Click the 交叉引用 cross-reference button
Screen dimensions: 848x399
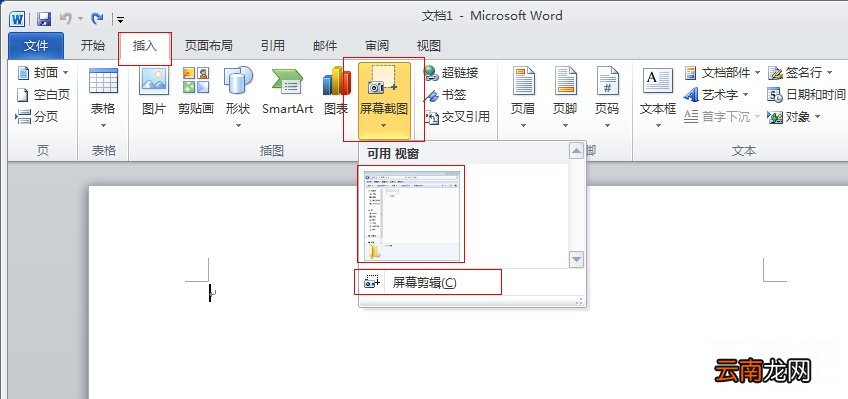pos(457,116)
